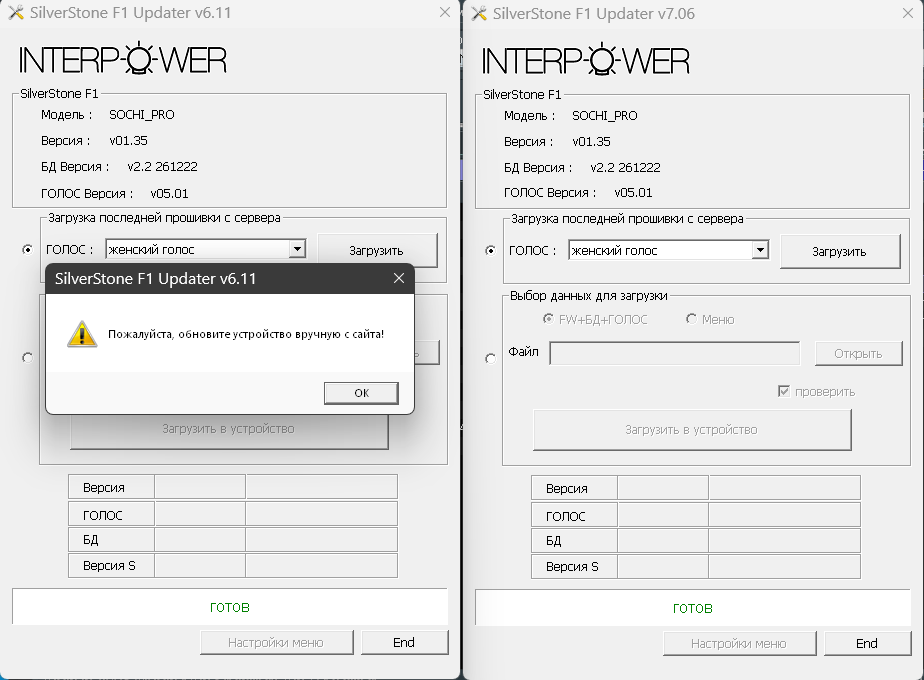Click the v6.11 window title wrench icon
The width and height of the screenshot is (924, 680).
[x=16, y=12]
